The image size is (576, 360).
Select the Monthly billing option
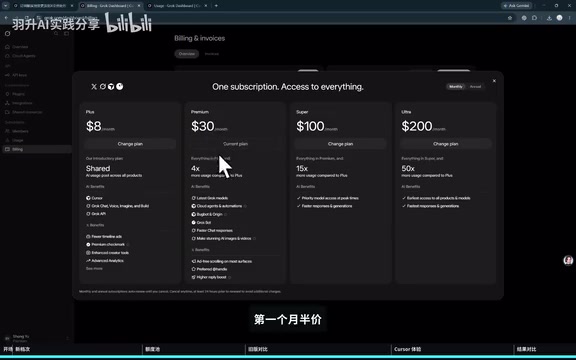[456, 87]
